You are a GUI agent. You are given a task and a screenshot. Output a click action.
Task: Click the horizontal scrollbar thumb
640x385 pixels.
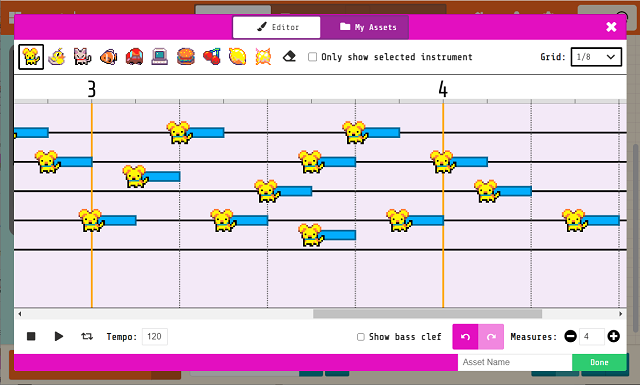point(427,314)
